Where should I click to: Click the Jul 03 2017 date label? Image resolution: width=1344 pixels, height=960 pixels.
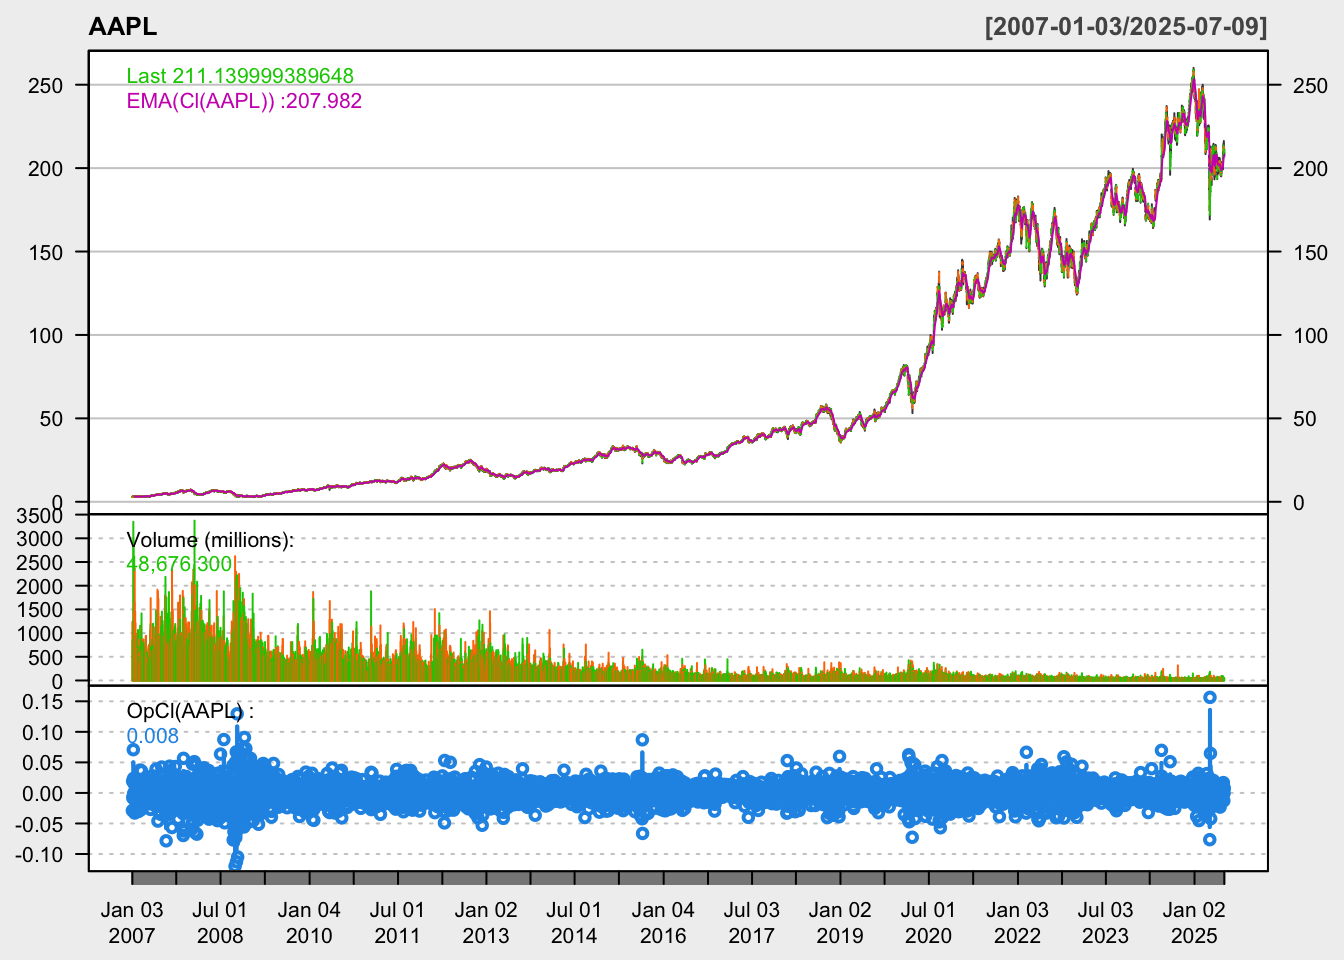(x=751, y=923)
